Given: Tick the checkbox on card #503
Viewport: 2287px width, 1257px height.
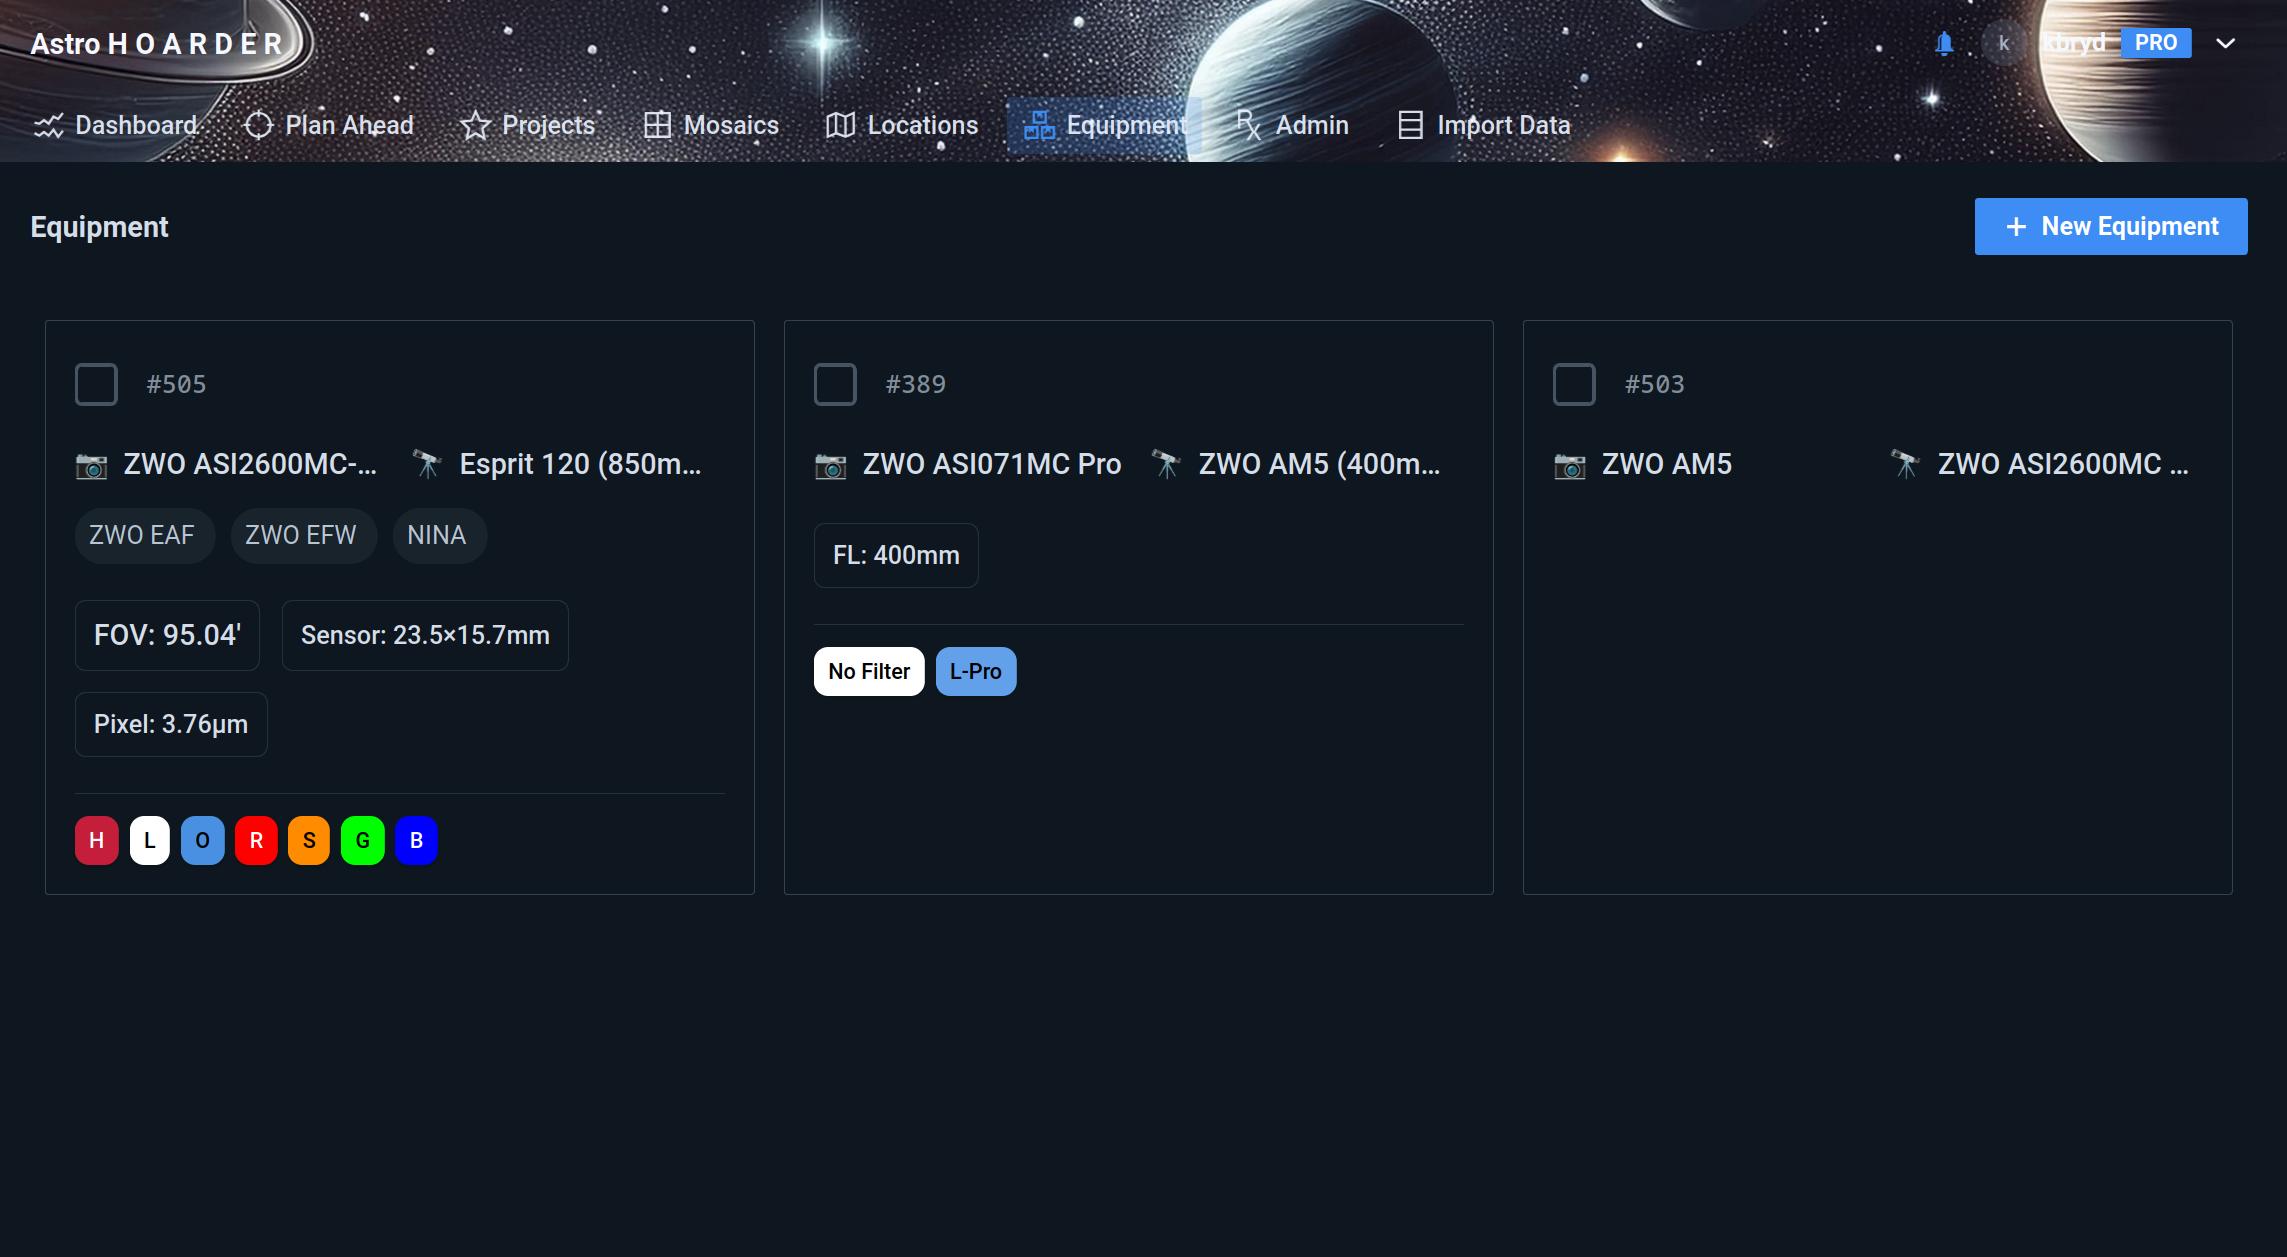Looking at the screenshot, I should [1574, 384].
